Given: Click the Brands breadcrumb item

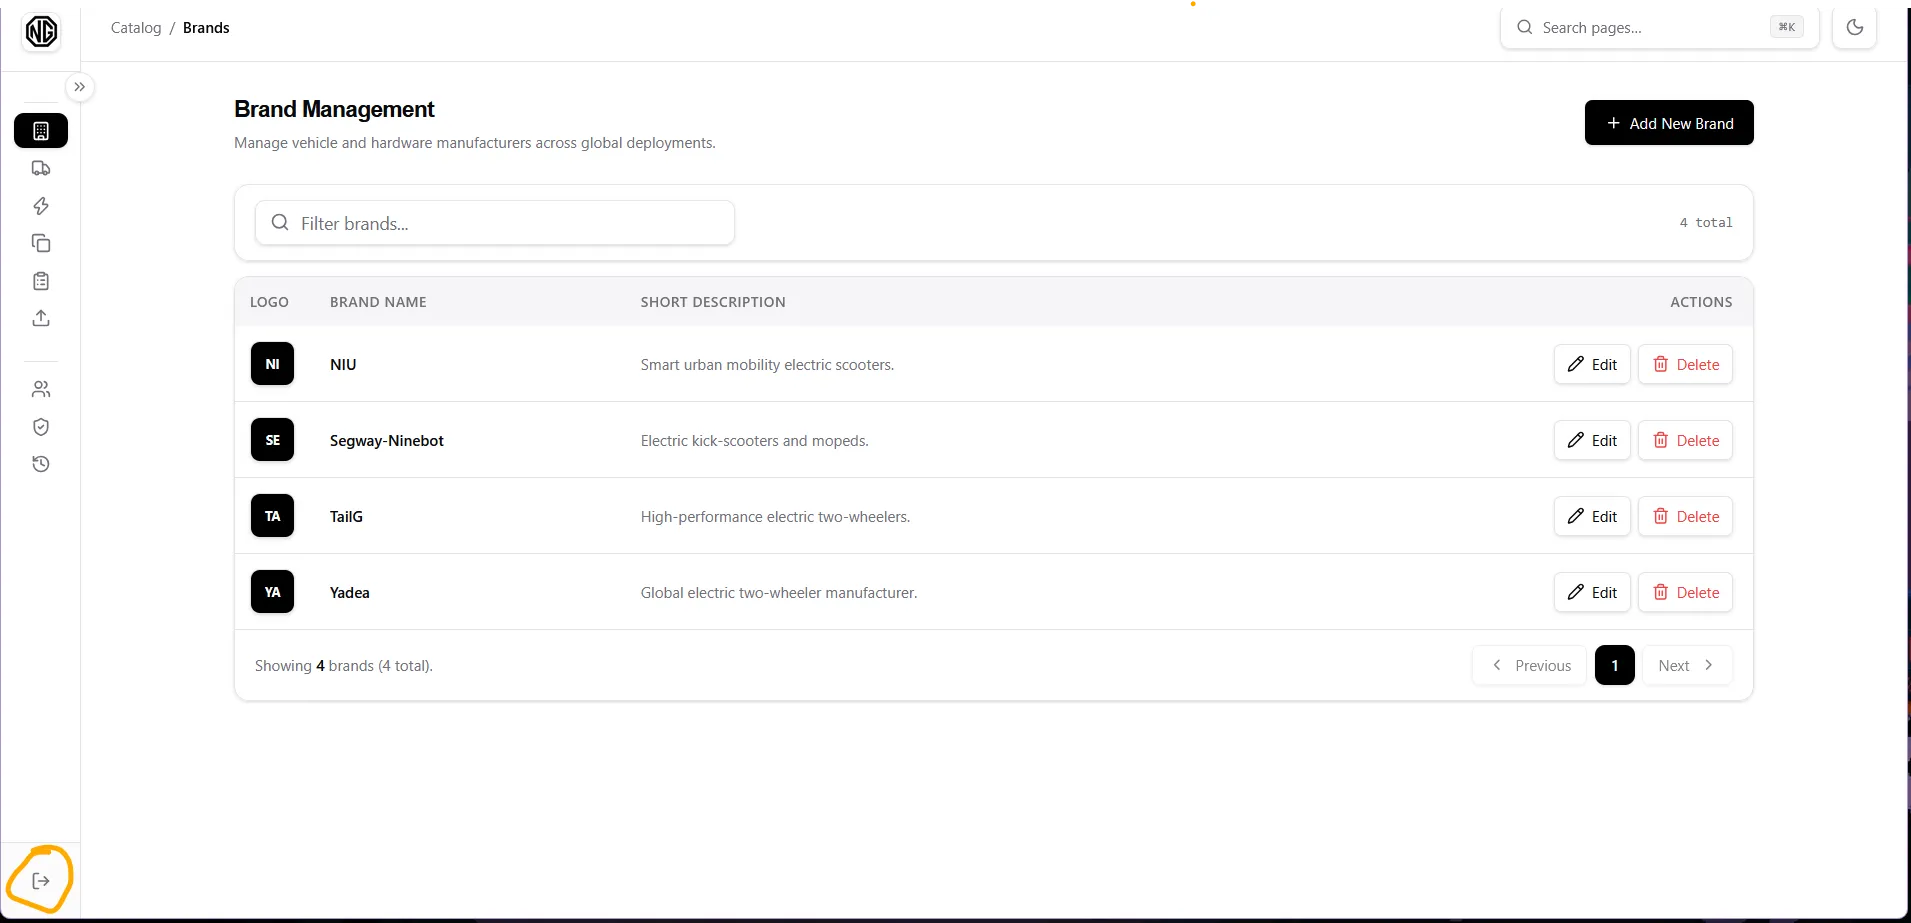Looking at the screenshot, I should 206,28.
